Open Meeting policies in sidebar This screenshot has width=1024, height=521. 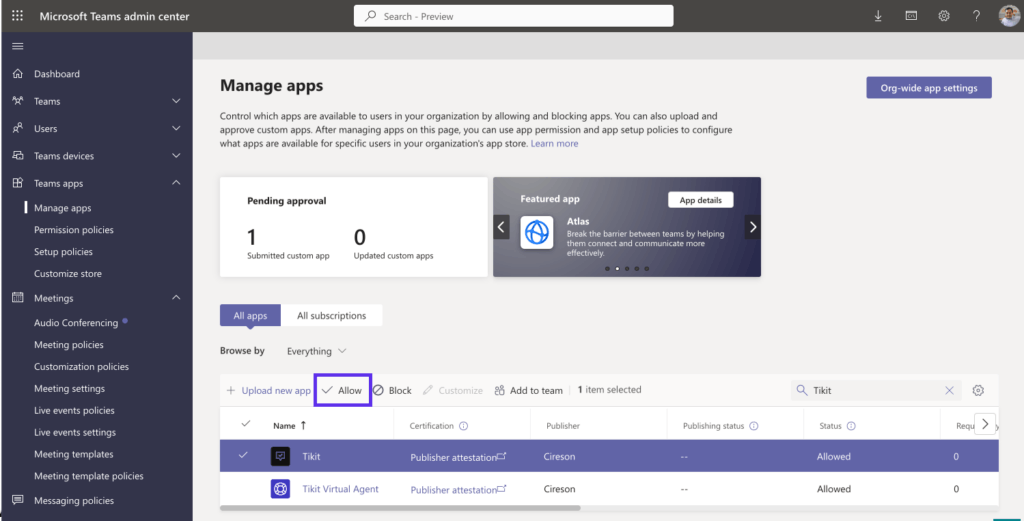coord(69,345)
